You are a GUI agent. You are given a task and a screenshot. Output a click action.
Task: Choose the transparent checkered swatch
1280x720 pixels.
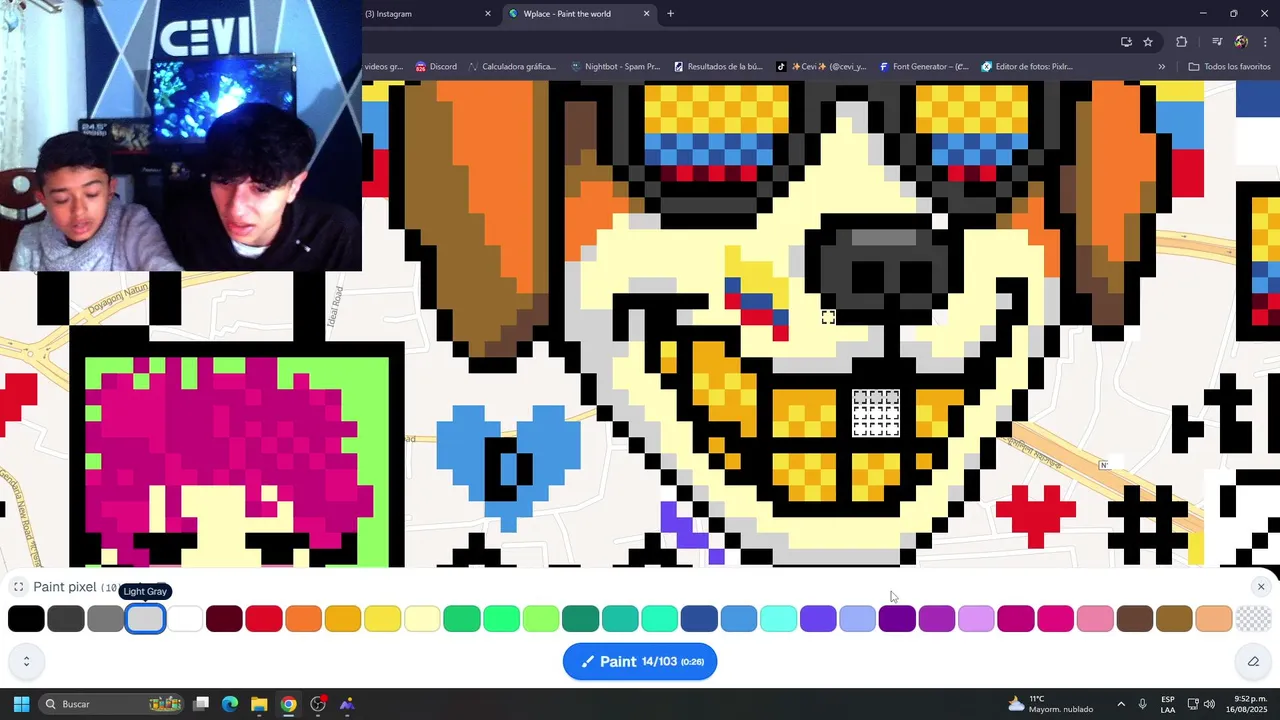(x=1254, y=619)
